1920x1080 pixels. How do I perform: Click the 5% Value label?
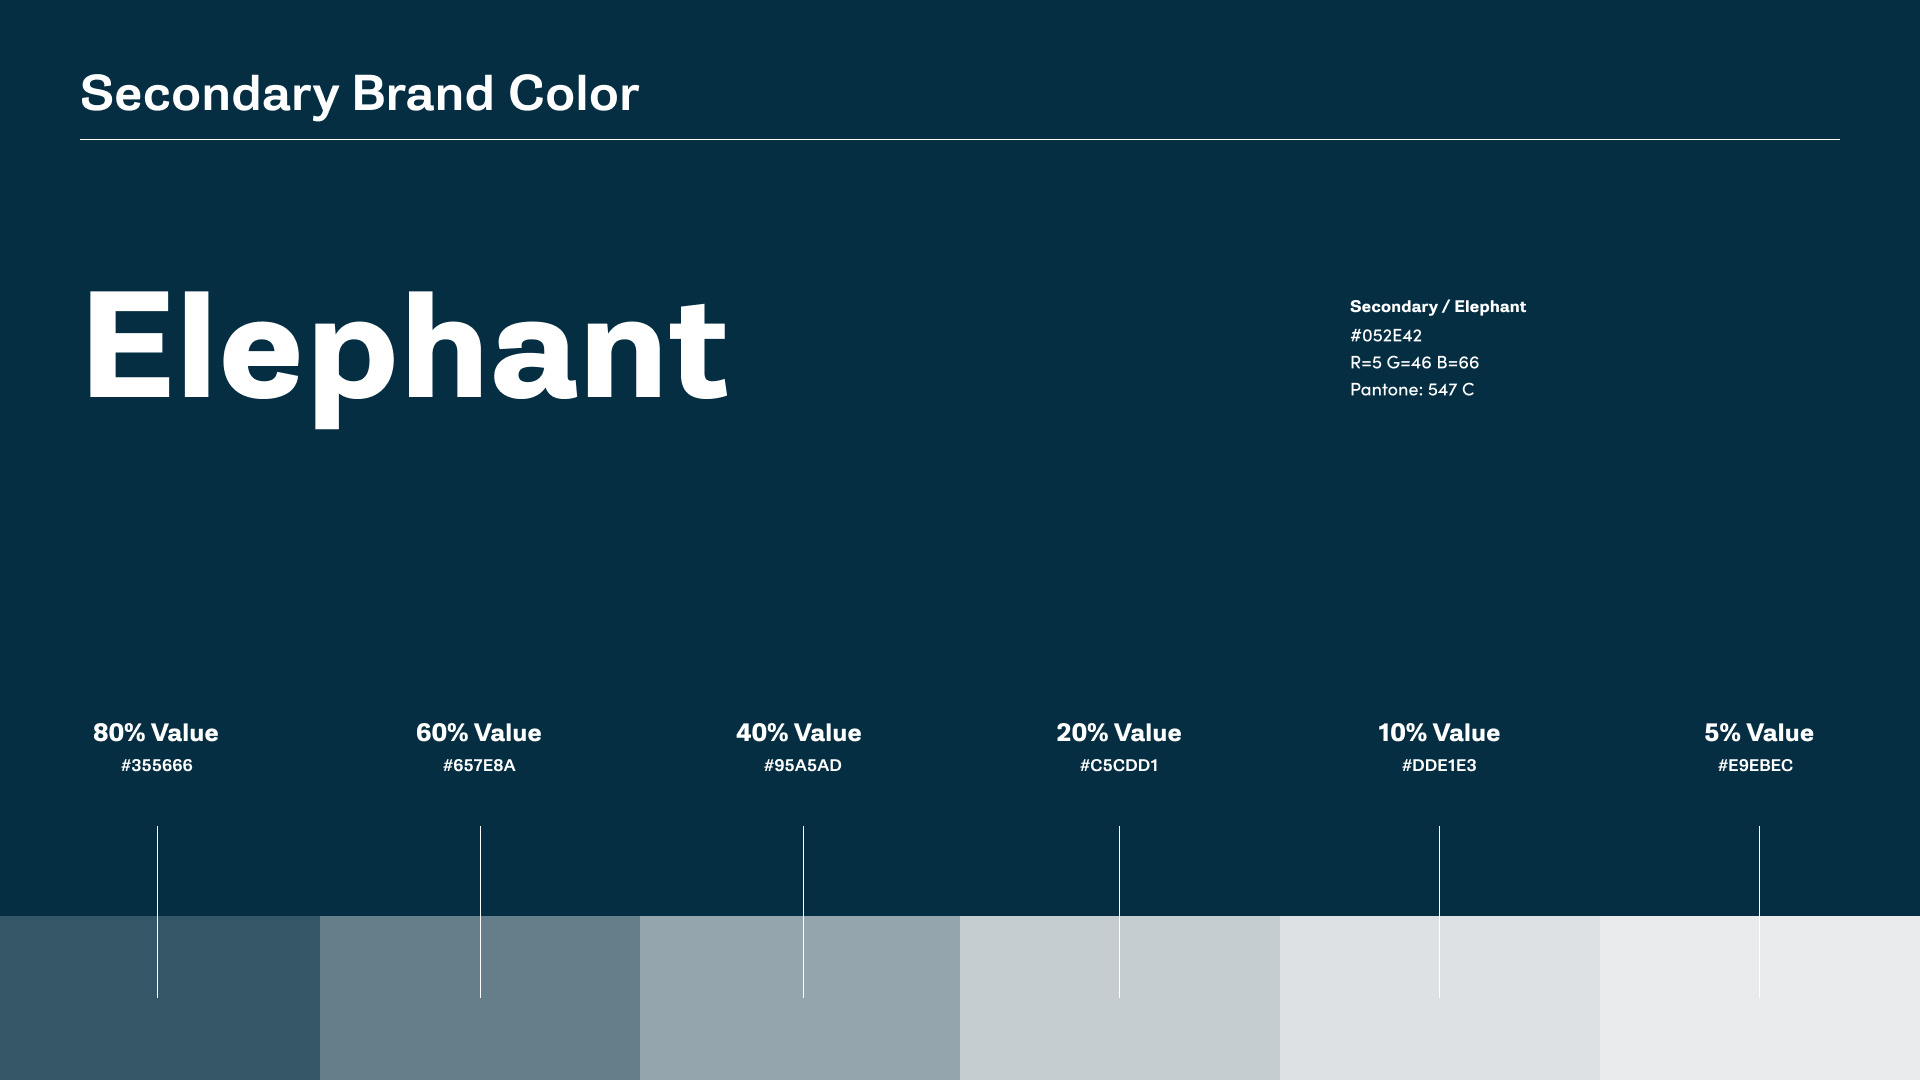[x=1758, y=733]
